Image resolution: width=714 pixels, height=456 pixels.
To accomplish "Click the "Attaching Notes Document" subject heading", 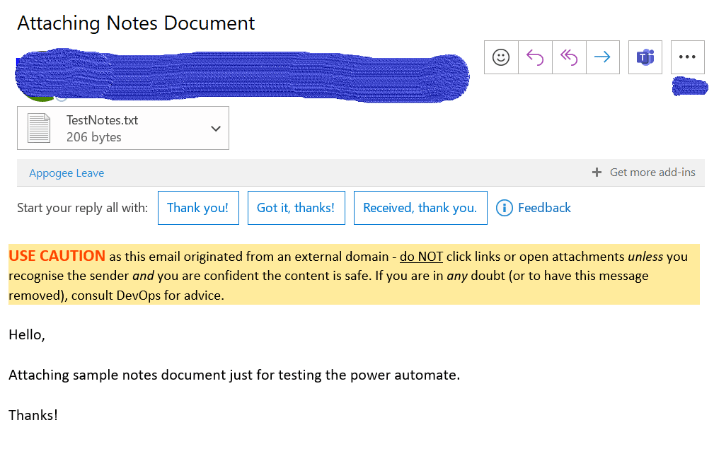I will coord(136,22).
